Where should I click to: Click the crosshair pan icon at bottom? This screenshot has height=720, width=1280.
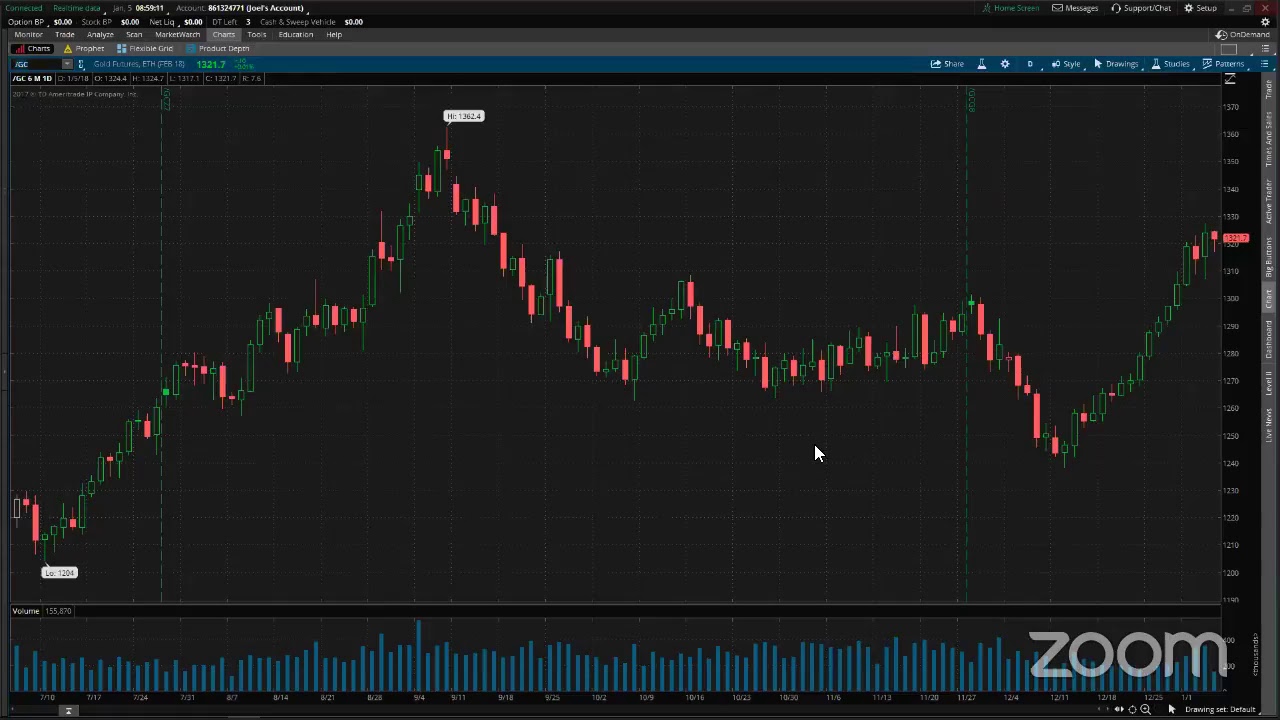click(1132, 709)
